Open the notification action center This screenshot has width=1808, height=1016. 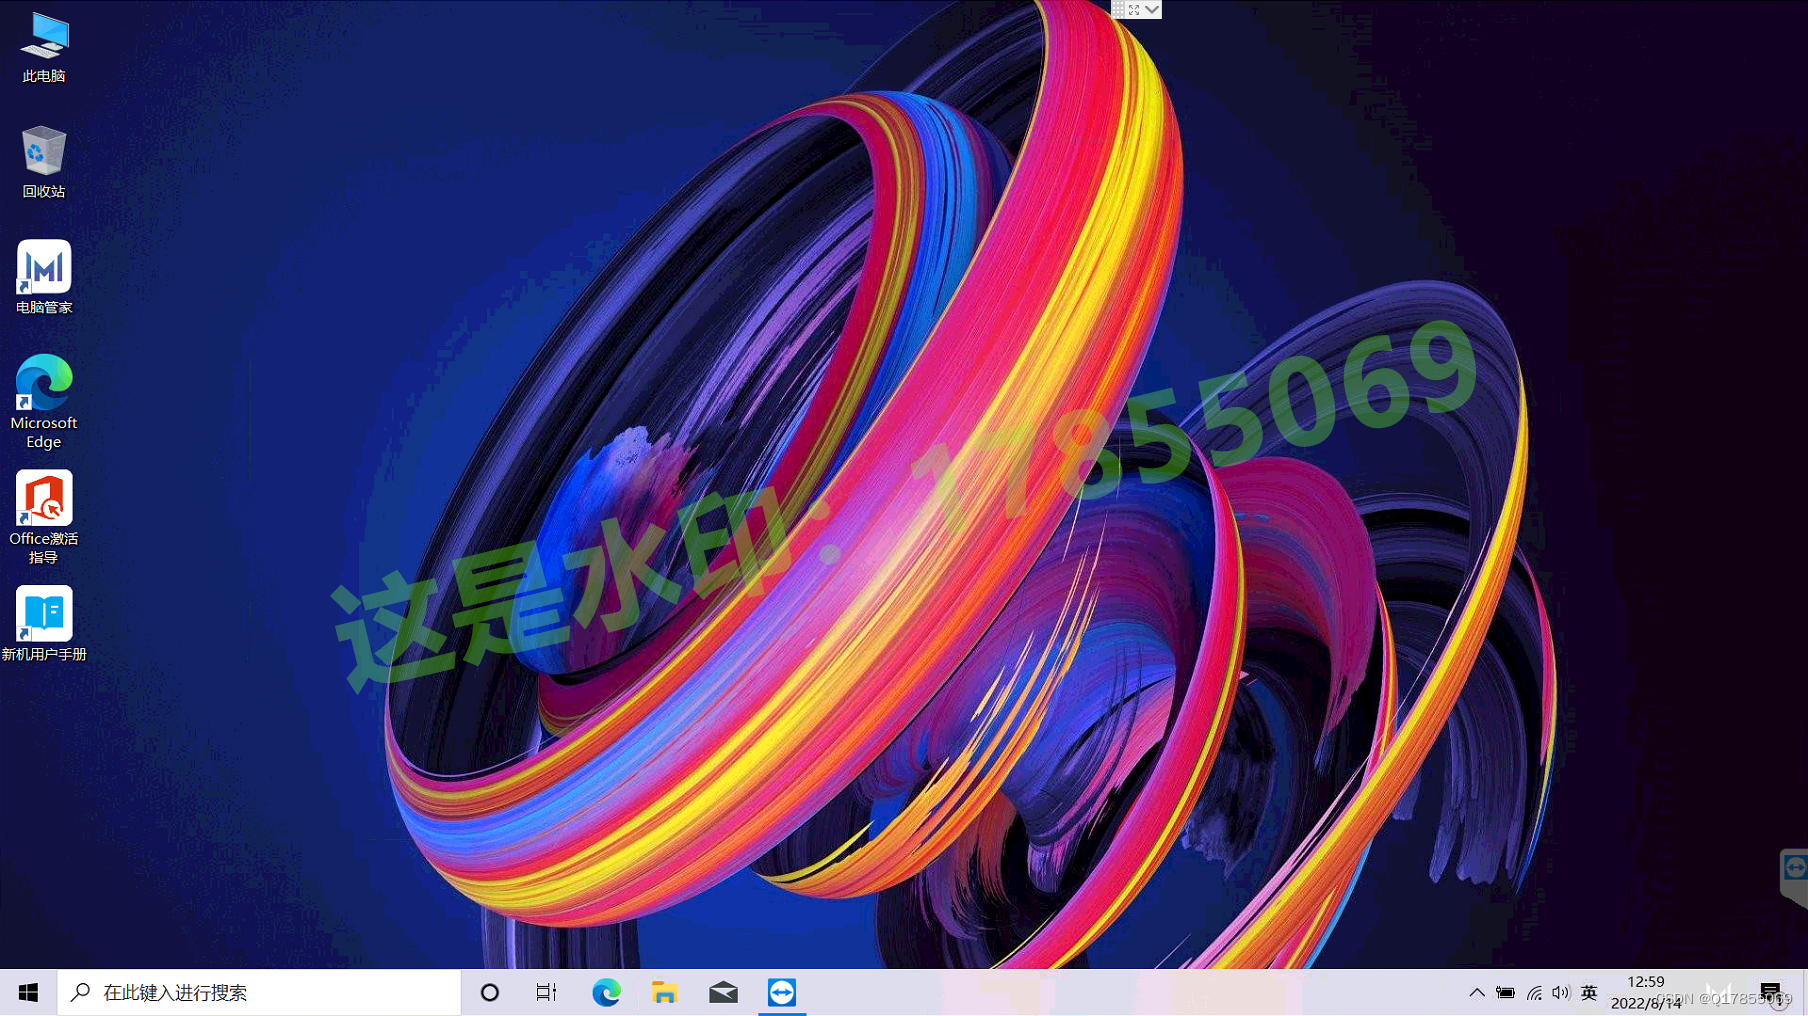coord(1771,992)
